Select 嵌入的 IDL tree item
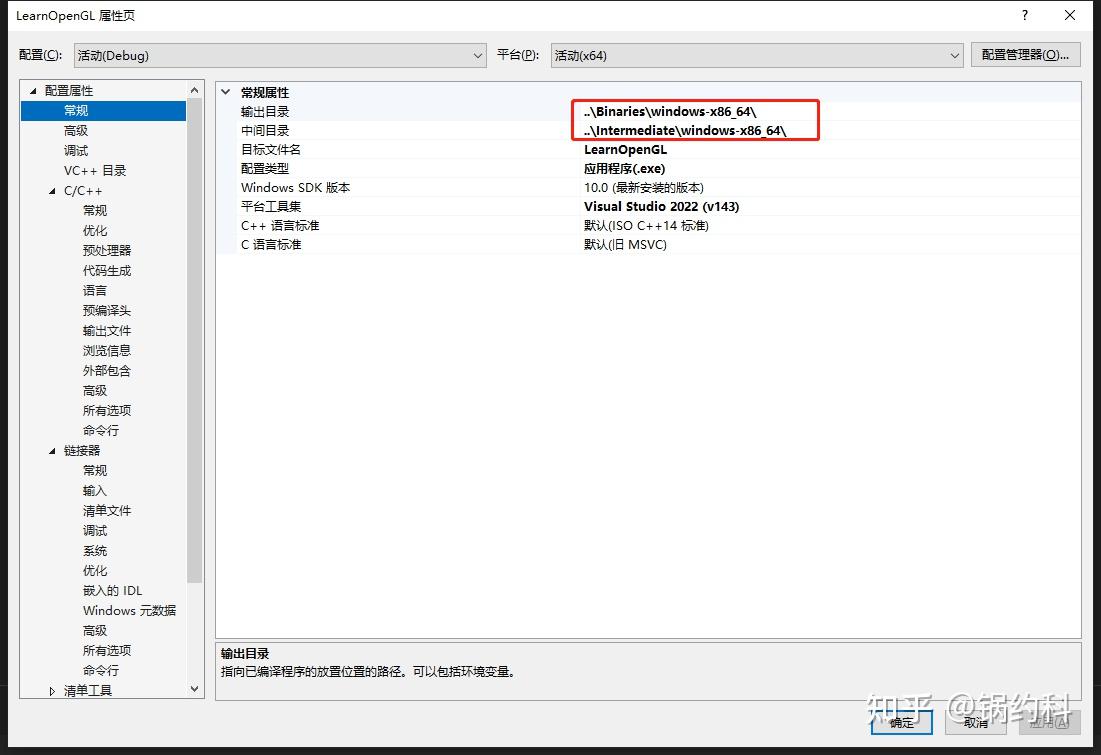The image size is (1101, 755). (112, 591)
